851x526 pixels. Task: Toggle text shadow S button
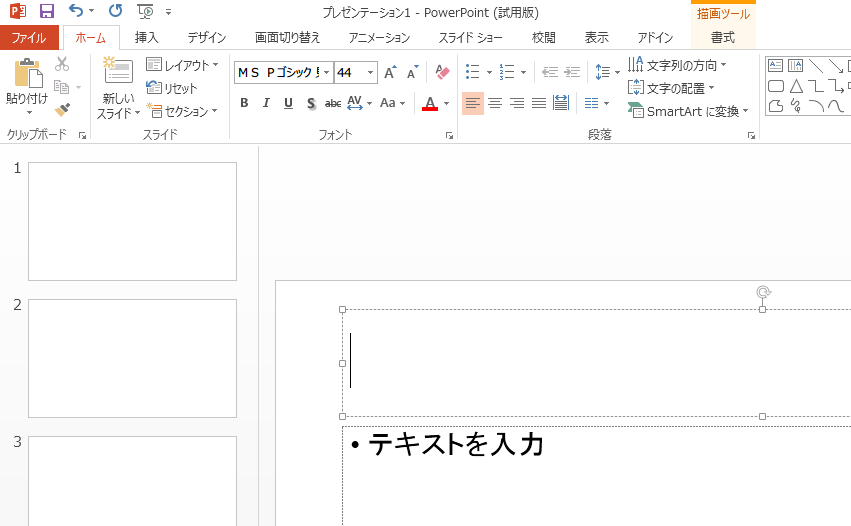311,103
